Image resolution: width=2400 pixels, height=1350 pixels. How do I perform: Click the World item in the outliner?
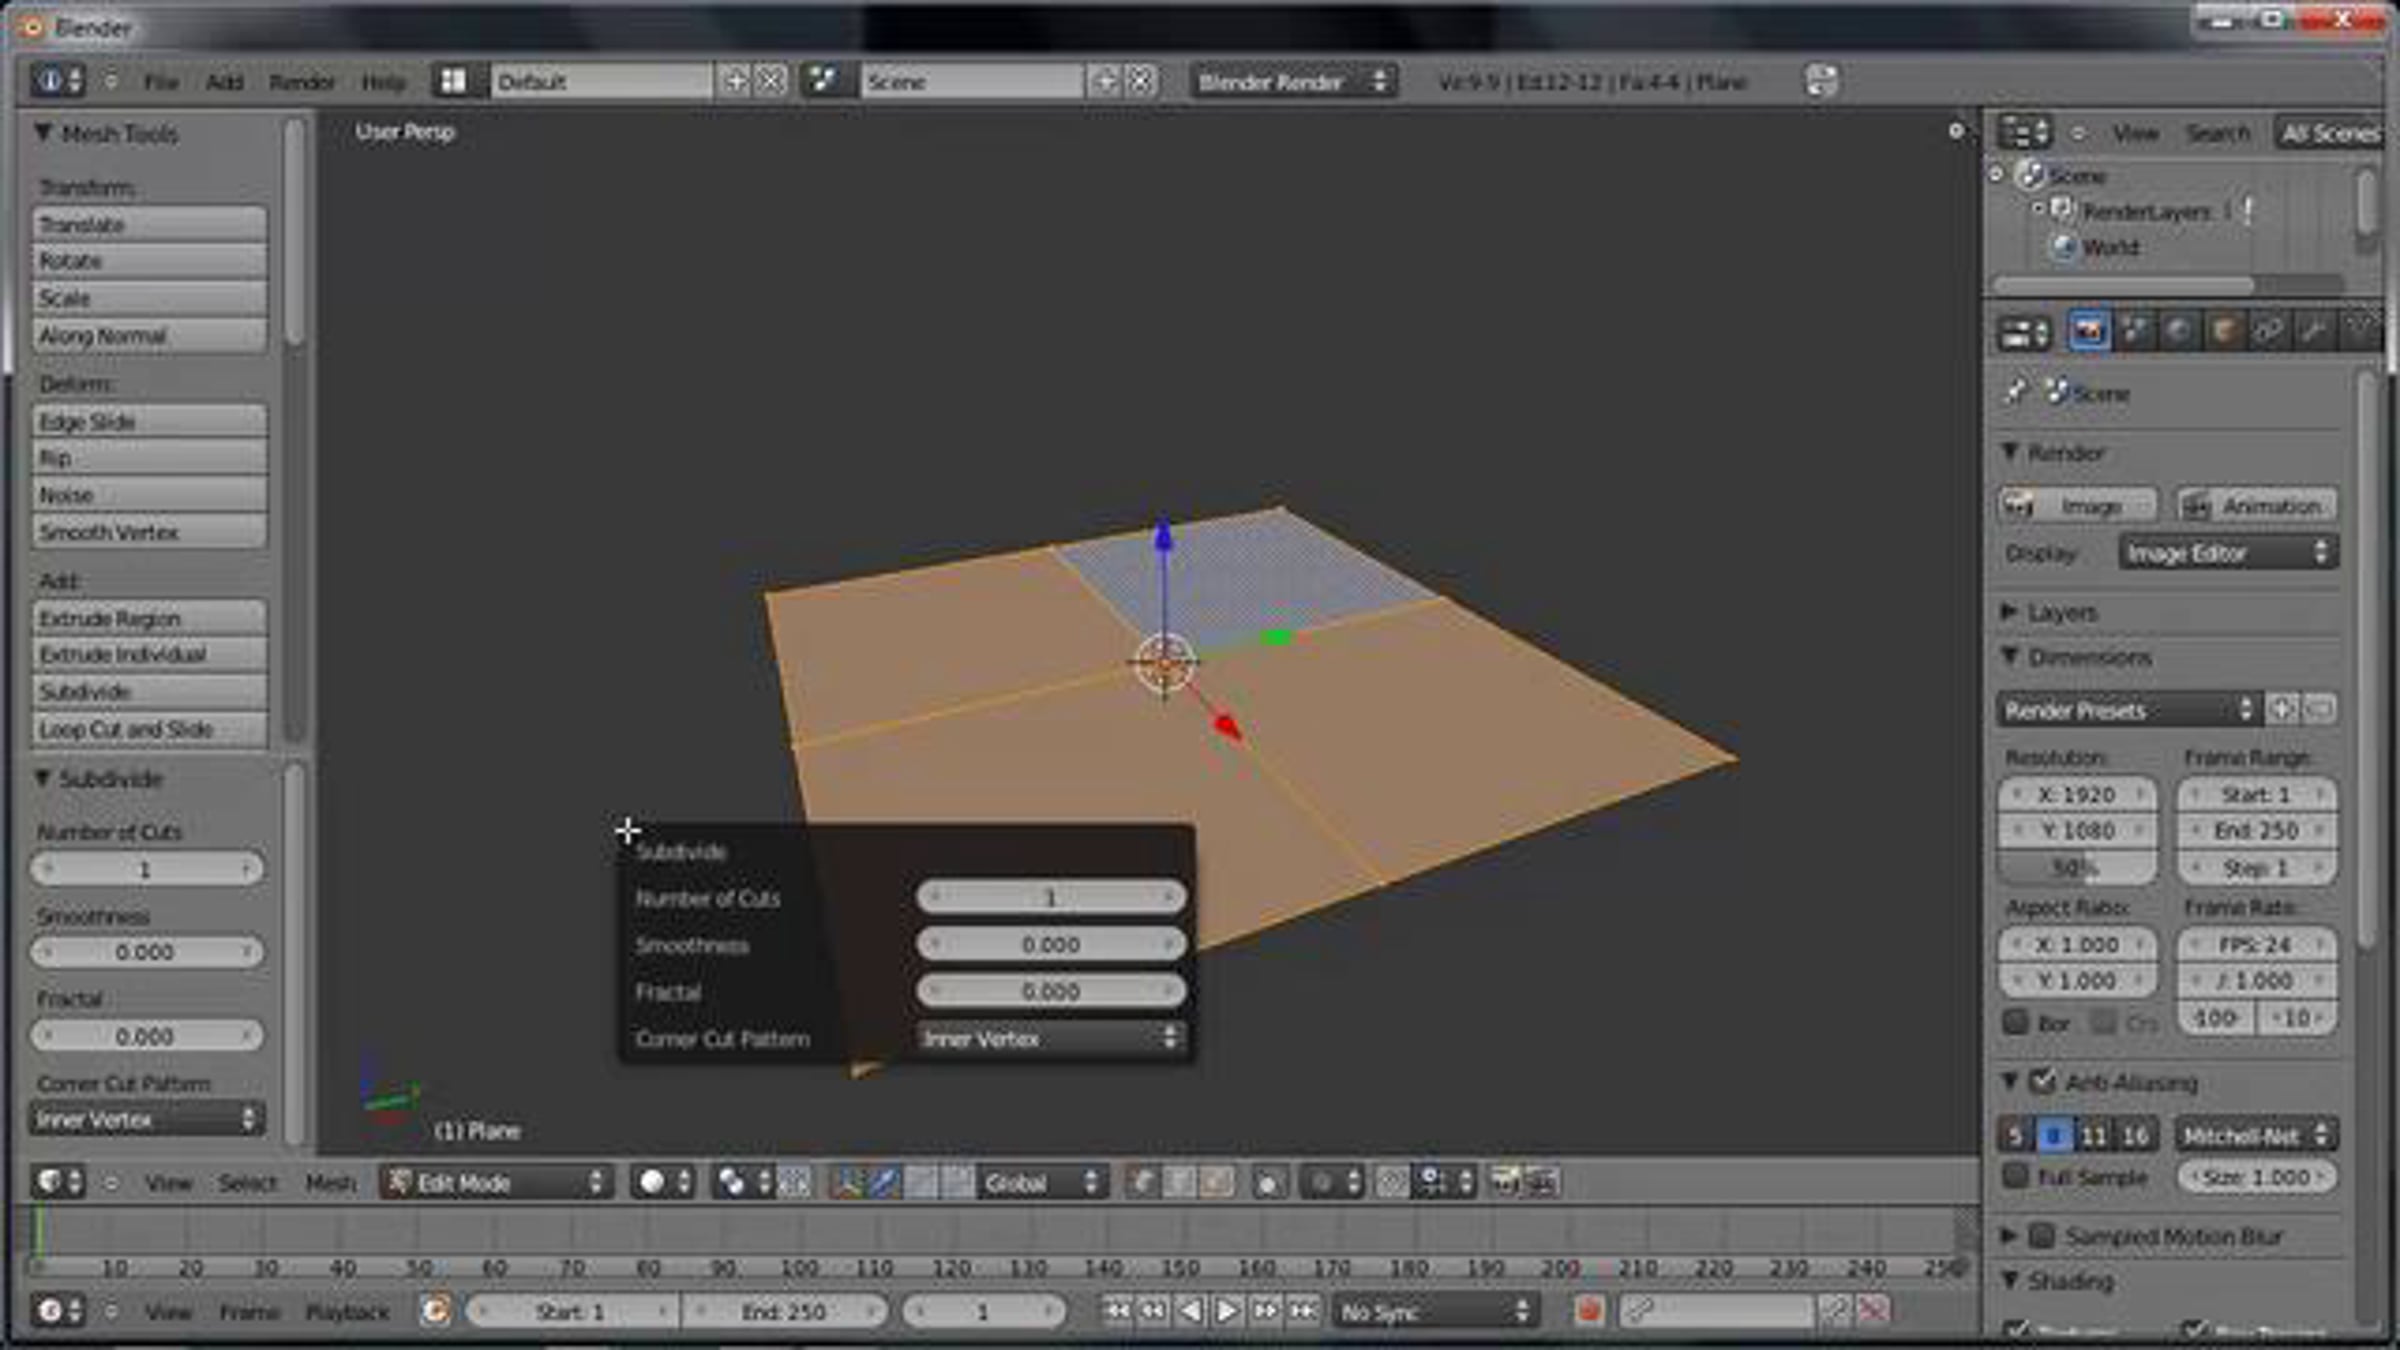[x=2110, y=247]
